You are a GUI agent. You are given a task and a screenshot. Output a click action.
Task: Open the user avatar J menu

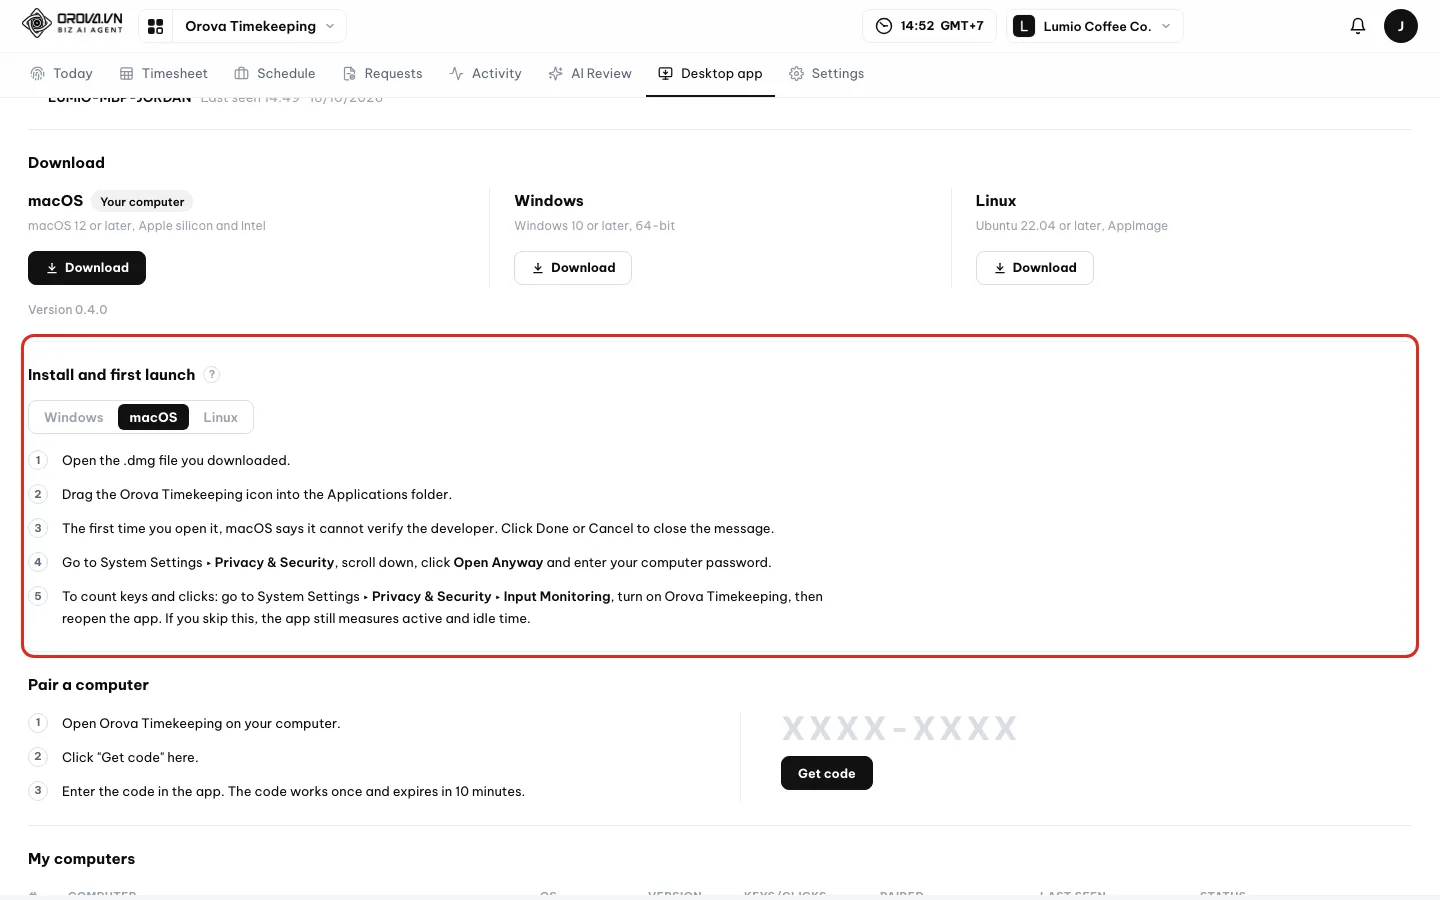pyautogui.click(x=1400, y=26)
